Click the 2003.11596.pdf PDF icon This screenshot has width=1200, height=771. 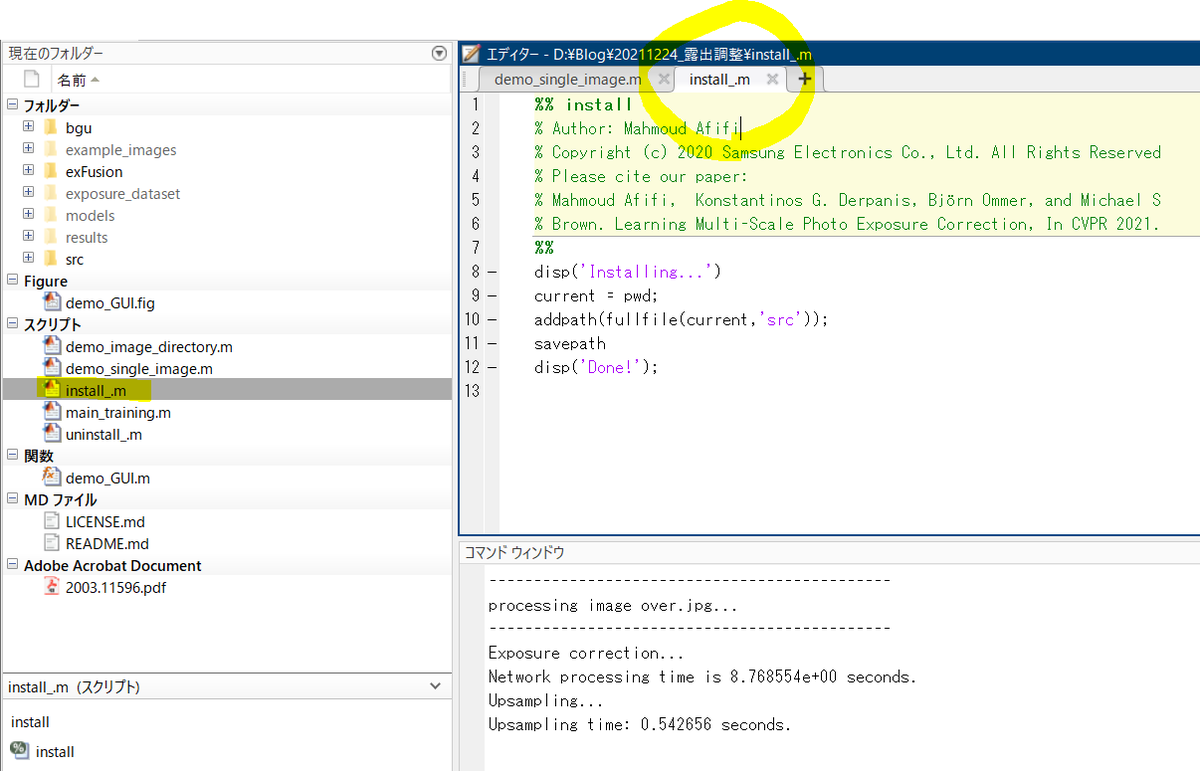click(x=52, y=587)
